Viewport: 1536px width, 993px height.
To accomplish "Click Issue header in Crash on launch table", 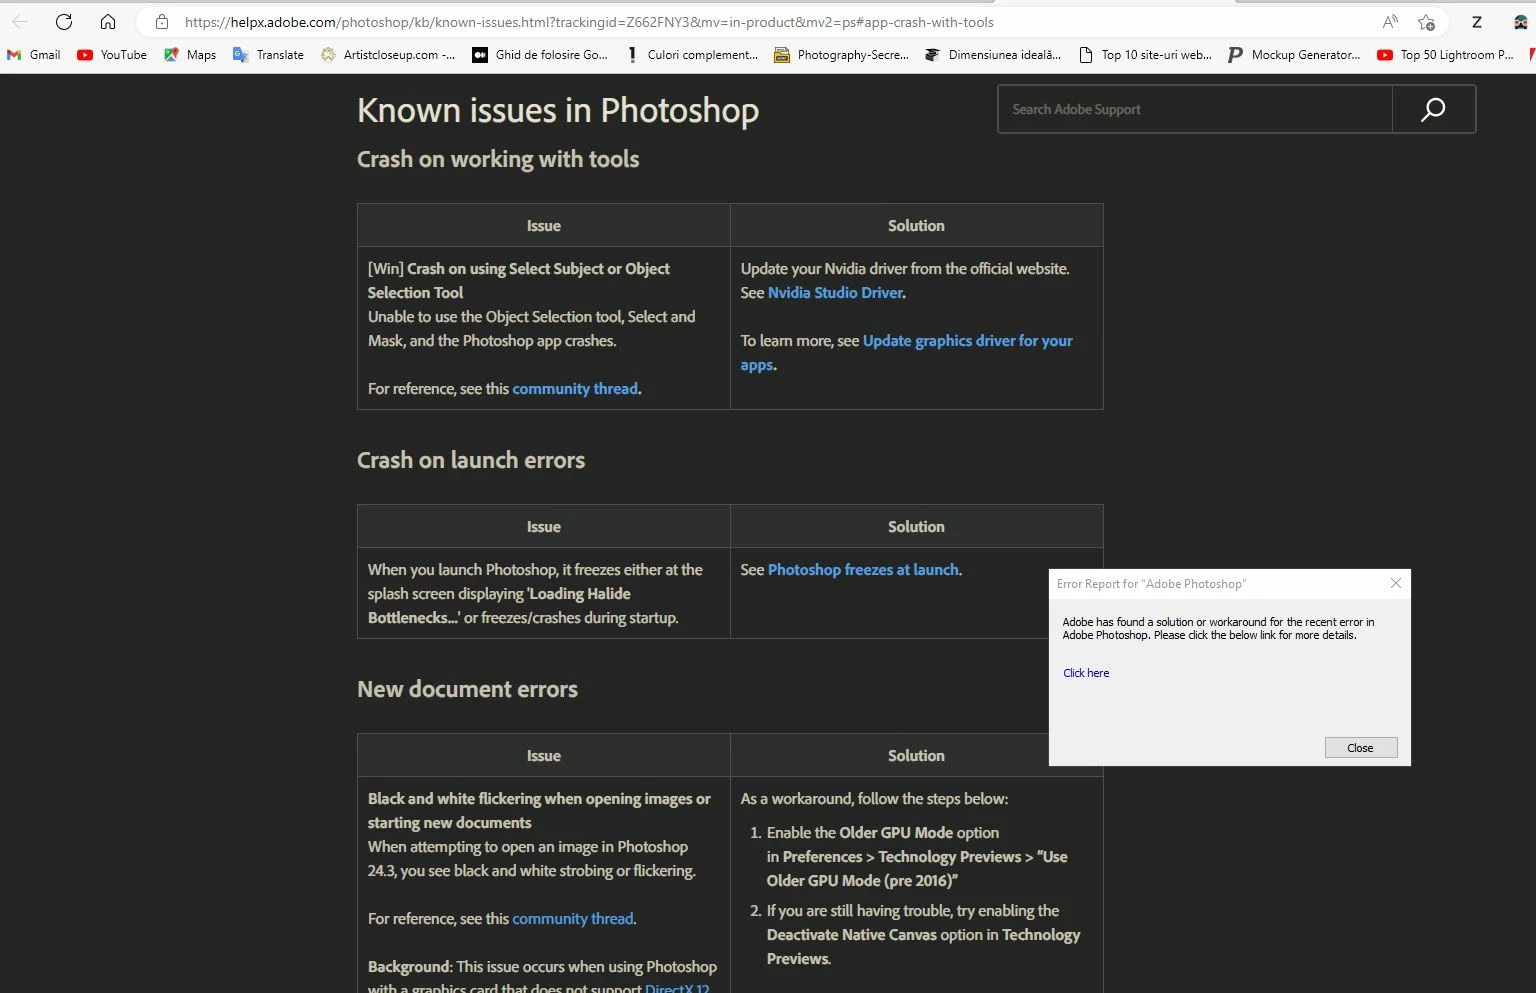I will point(544,527).
